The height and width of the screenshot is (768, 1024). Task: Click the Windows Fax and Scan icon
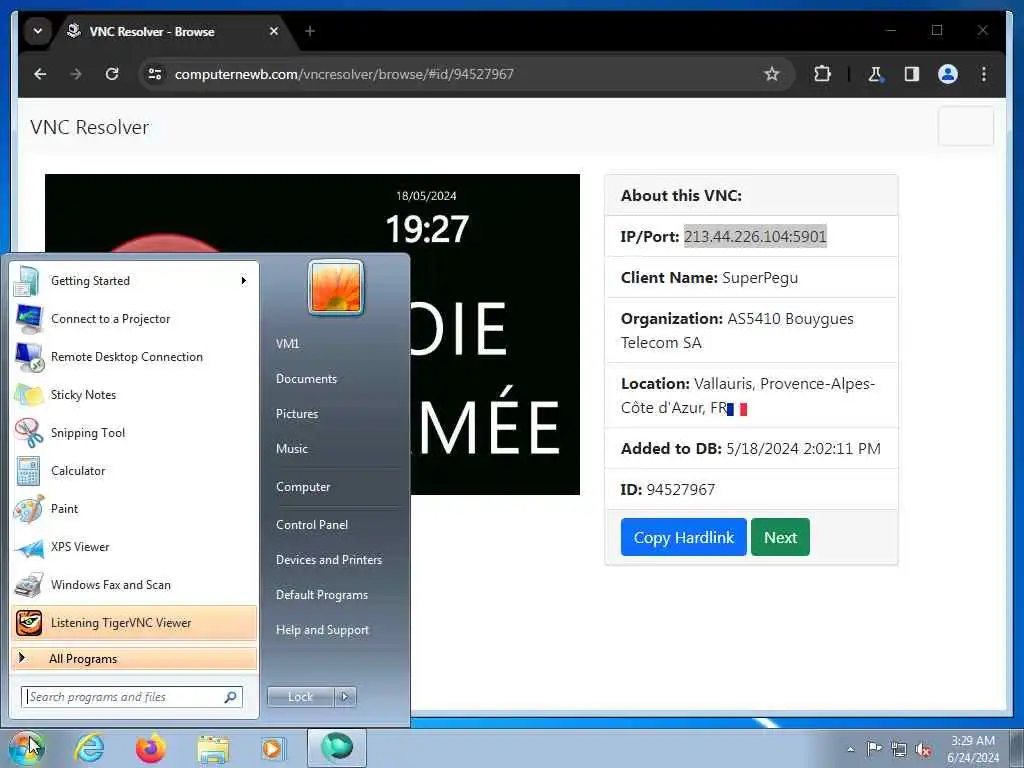(x=29, y=585)
